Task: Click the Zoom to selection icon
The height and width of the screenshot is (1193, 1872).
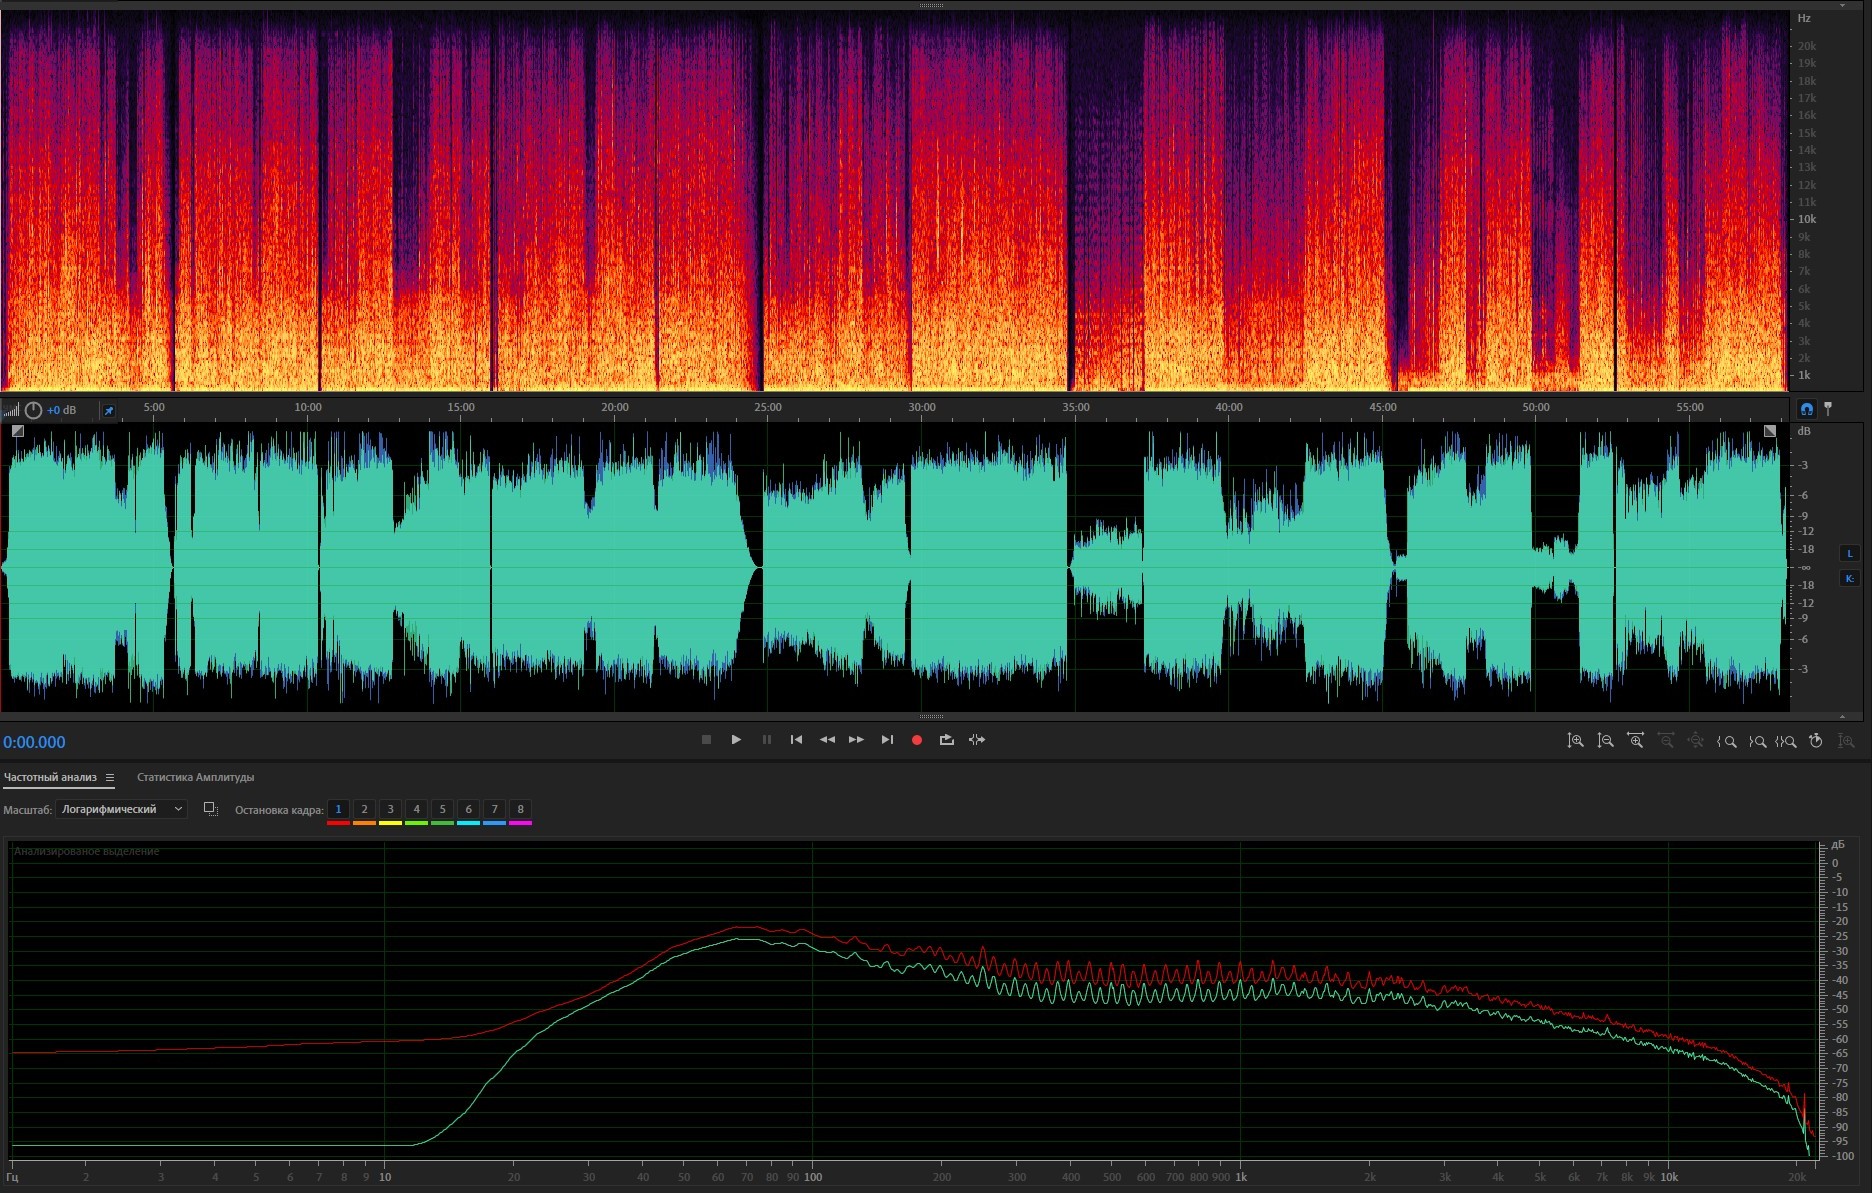Action: click(1786, 741)
